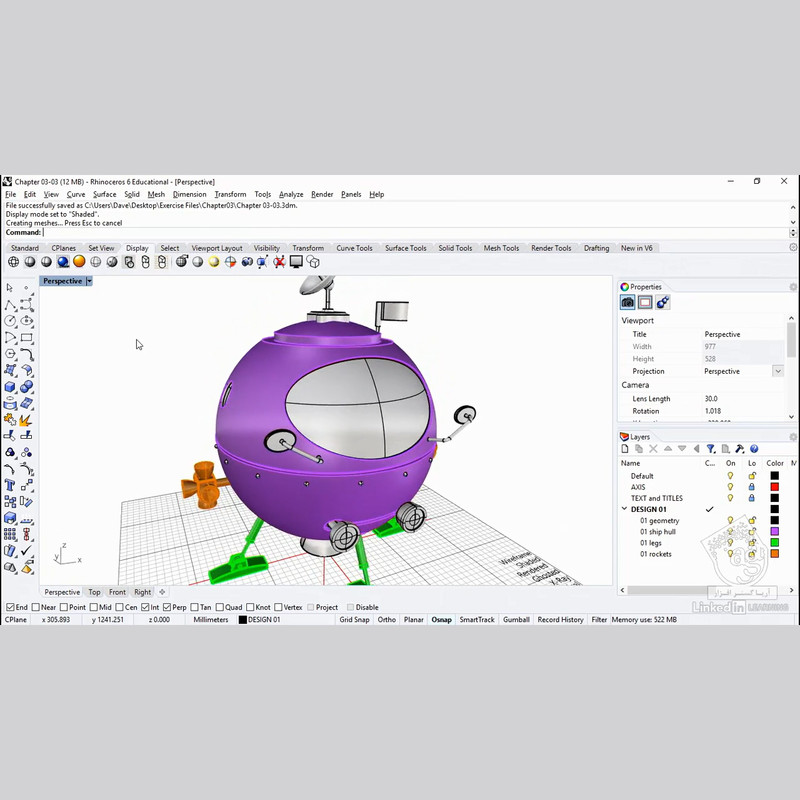The image size is (800, 800).
Task: Enable the Near osnap checkbox
Action: tap(37, 607)
